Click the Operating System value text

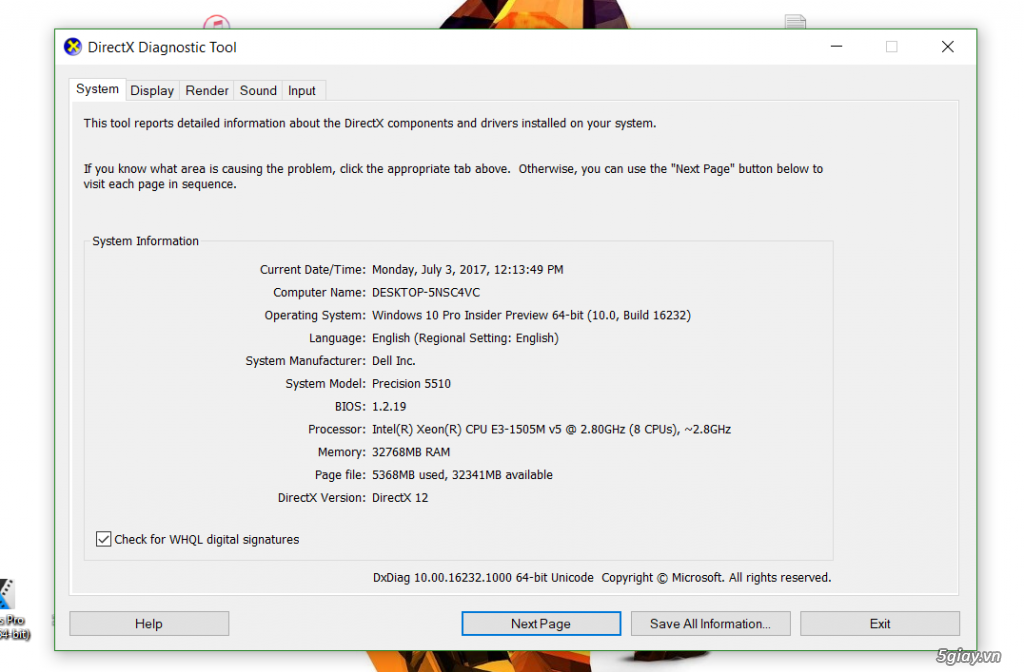coord(531,315)
